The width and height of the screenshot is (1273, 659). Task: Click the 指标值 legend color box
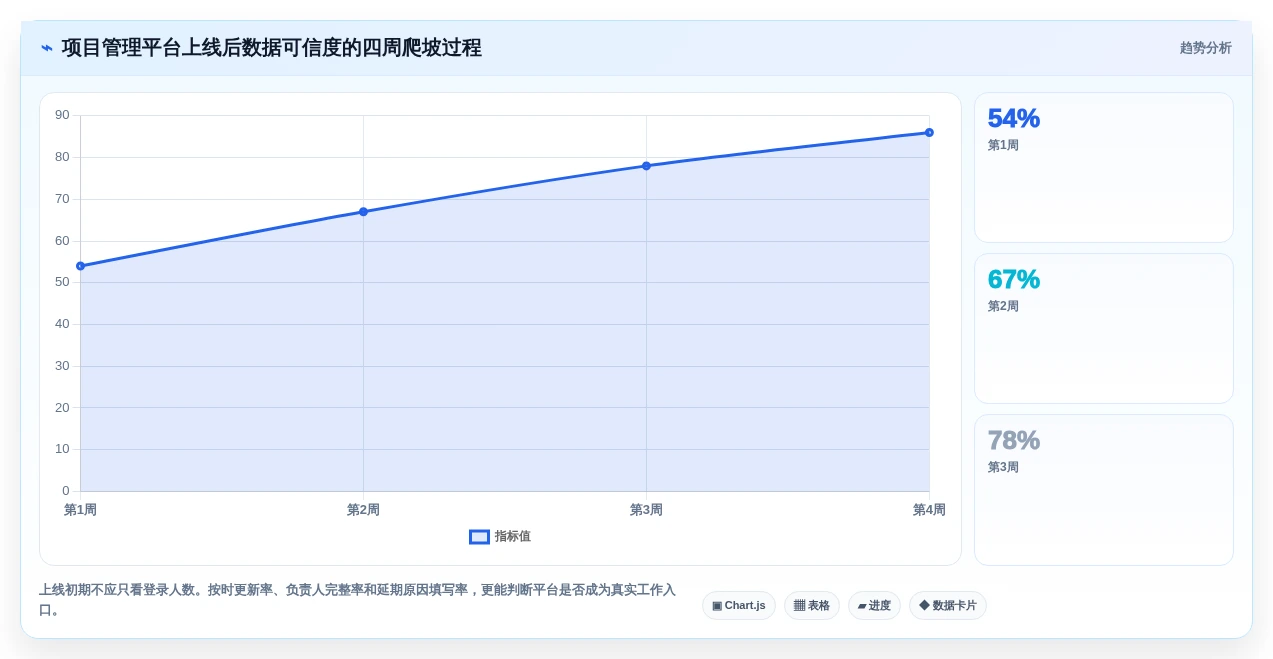(479, 537)
